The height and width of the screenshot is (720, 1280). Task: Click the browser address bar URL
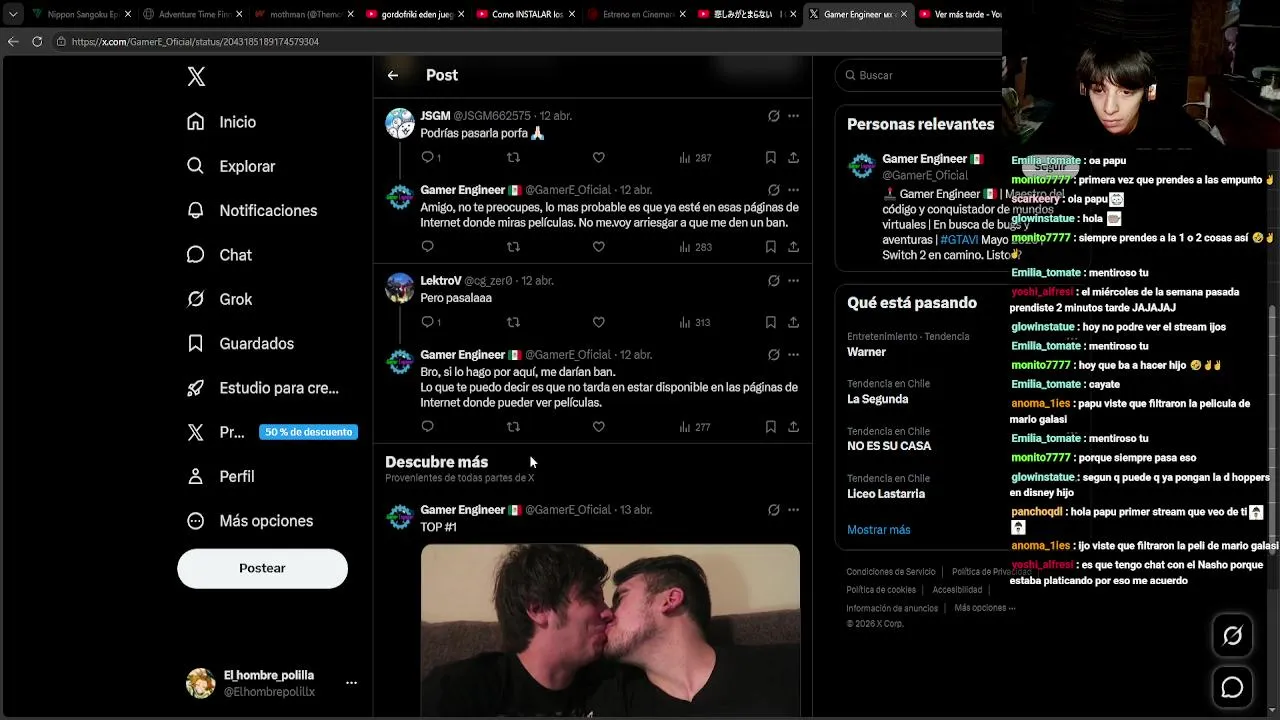coord(195,42)
